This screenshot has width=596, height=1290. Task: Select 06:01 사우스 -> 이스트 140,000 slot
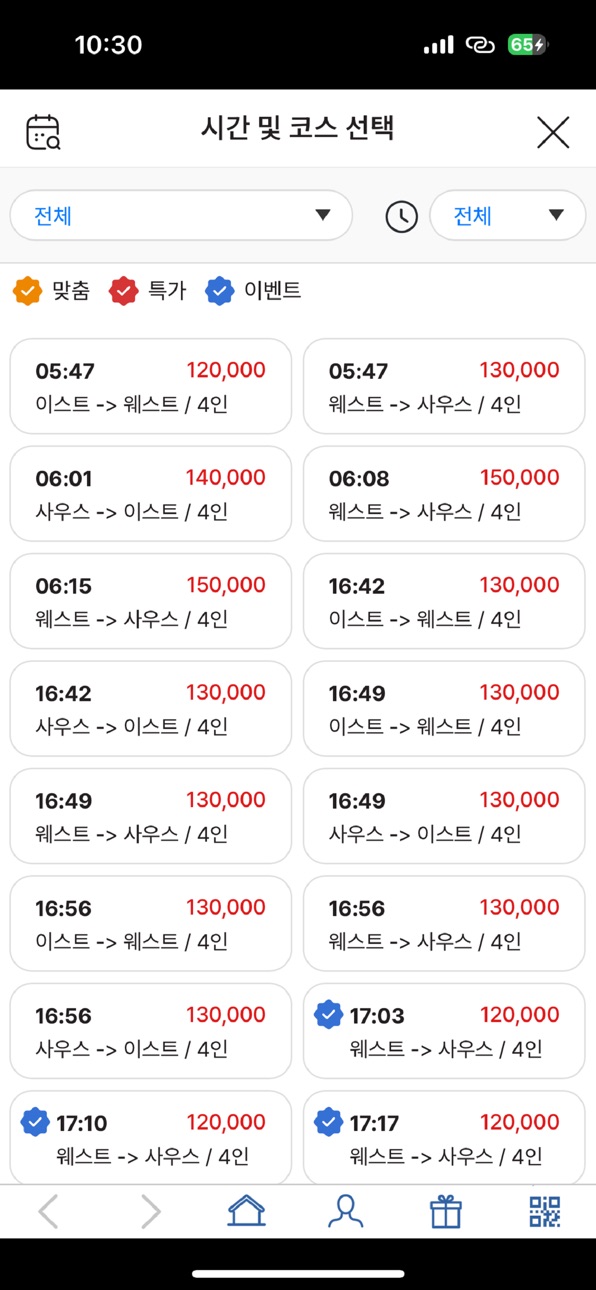coord(151,493)
